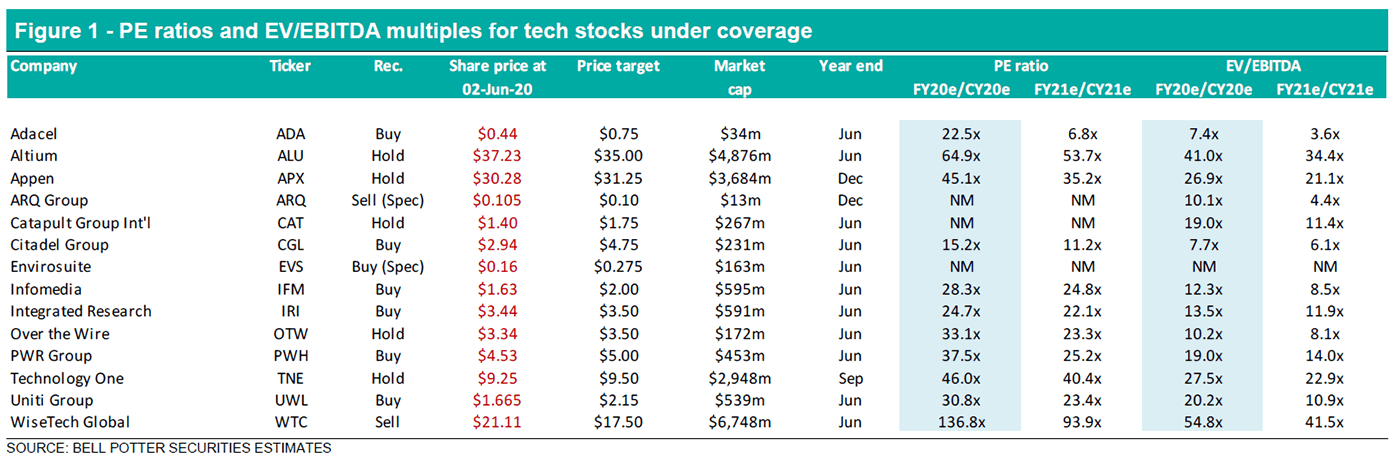This screenshot has height=460, width=1400.
Task: Click the Ticker column header
Action: click(290, 67)
